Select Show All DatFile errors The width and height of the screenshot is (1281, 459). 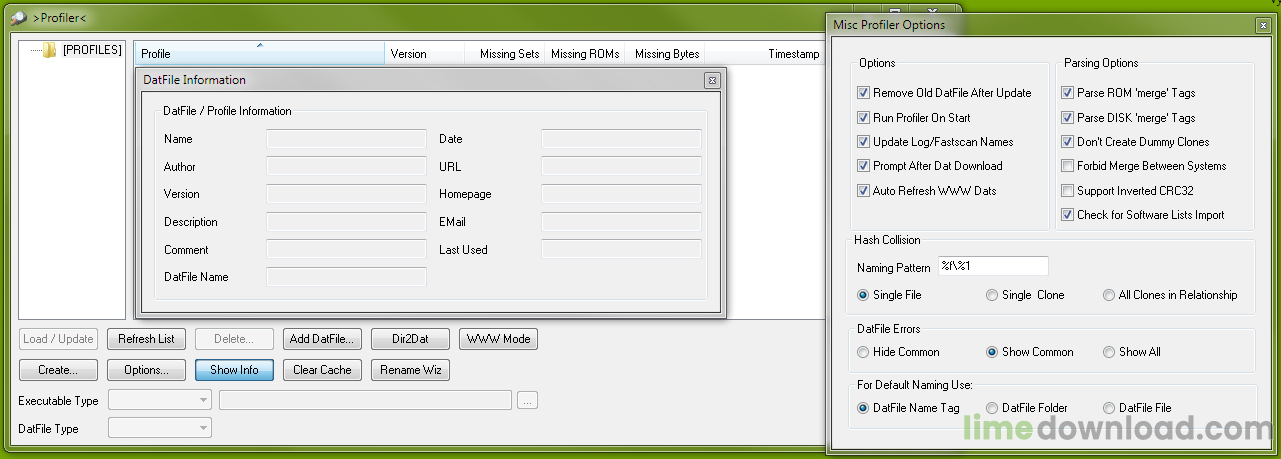(1109, 352)
